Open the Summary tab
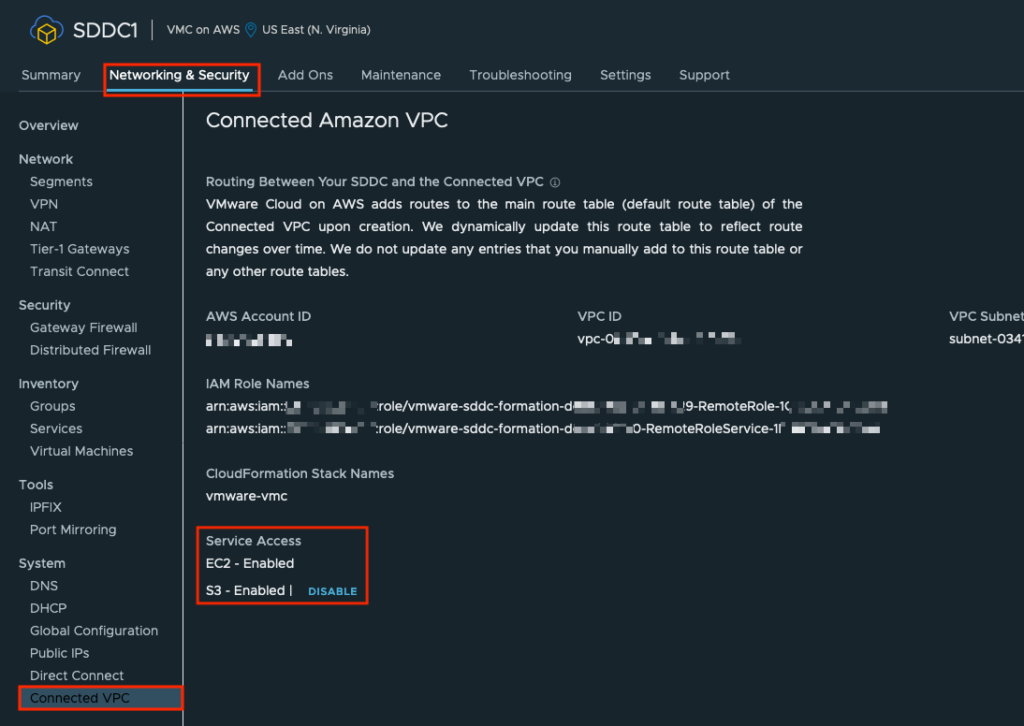The width and height of the screenshot is (1024, 726). click(51, 75)
